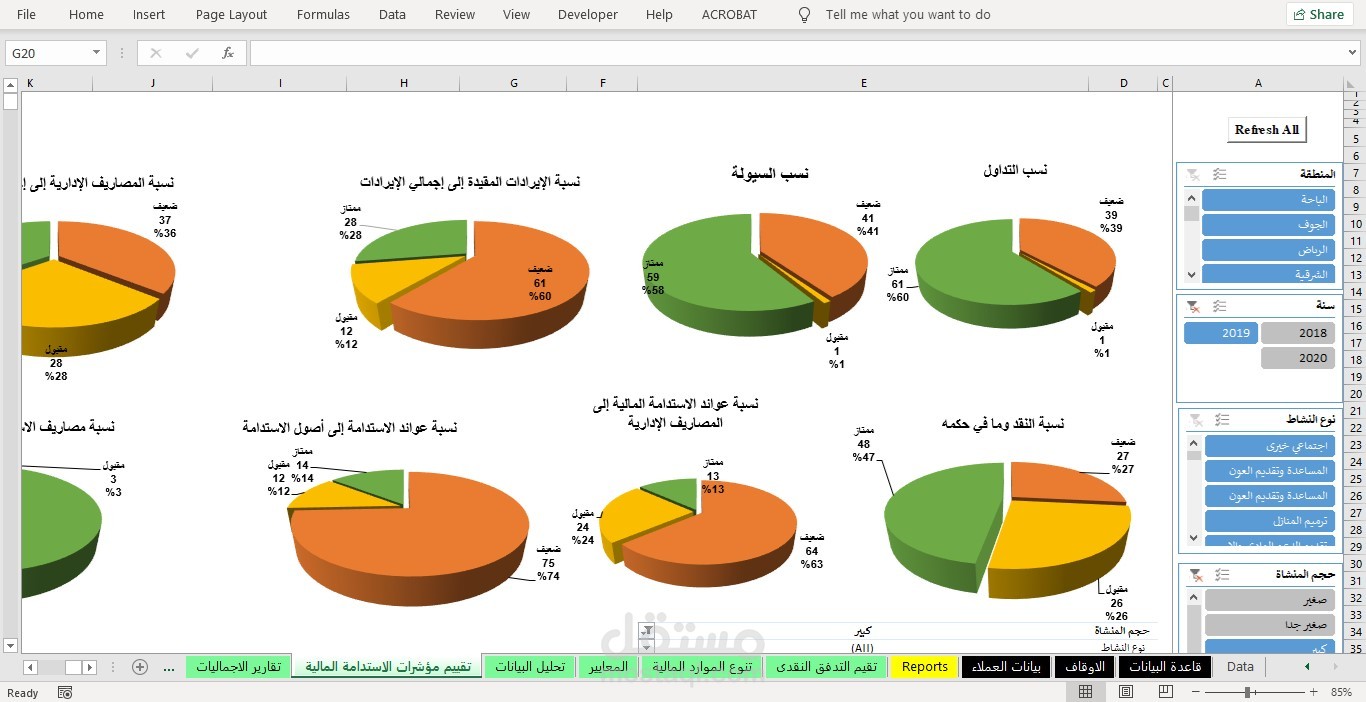Toggle الباحة region slicer item
Screen dimensions: 1366x702
click(1268, 200)
